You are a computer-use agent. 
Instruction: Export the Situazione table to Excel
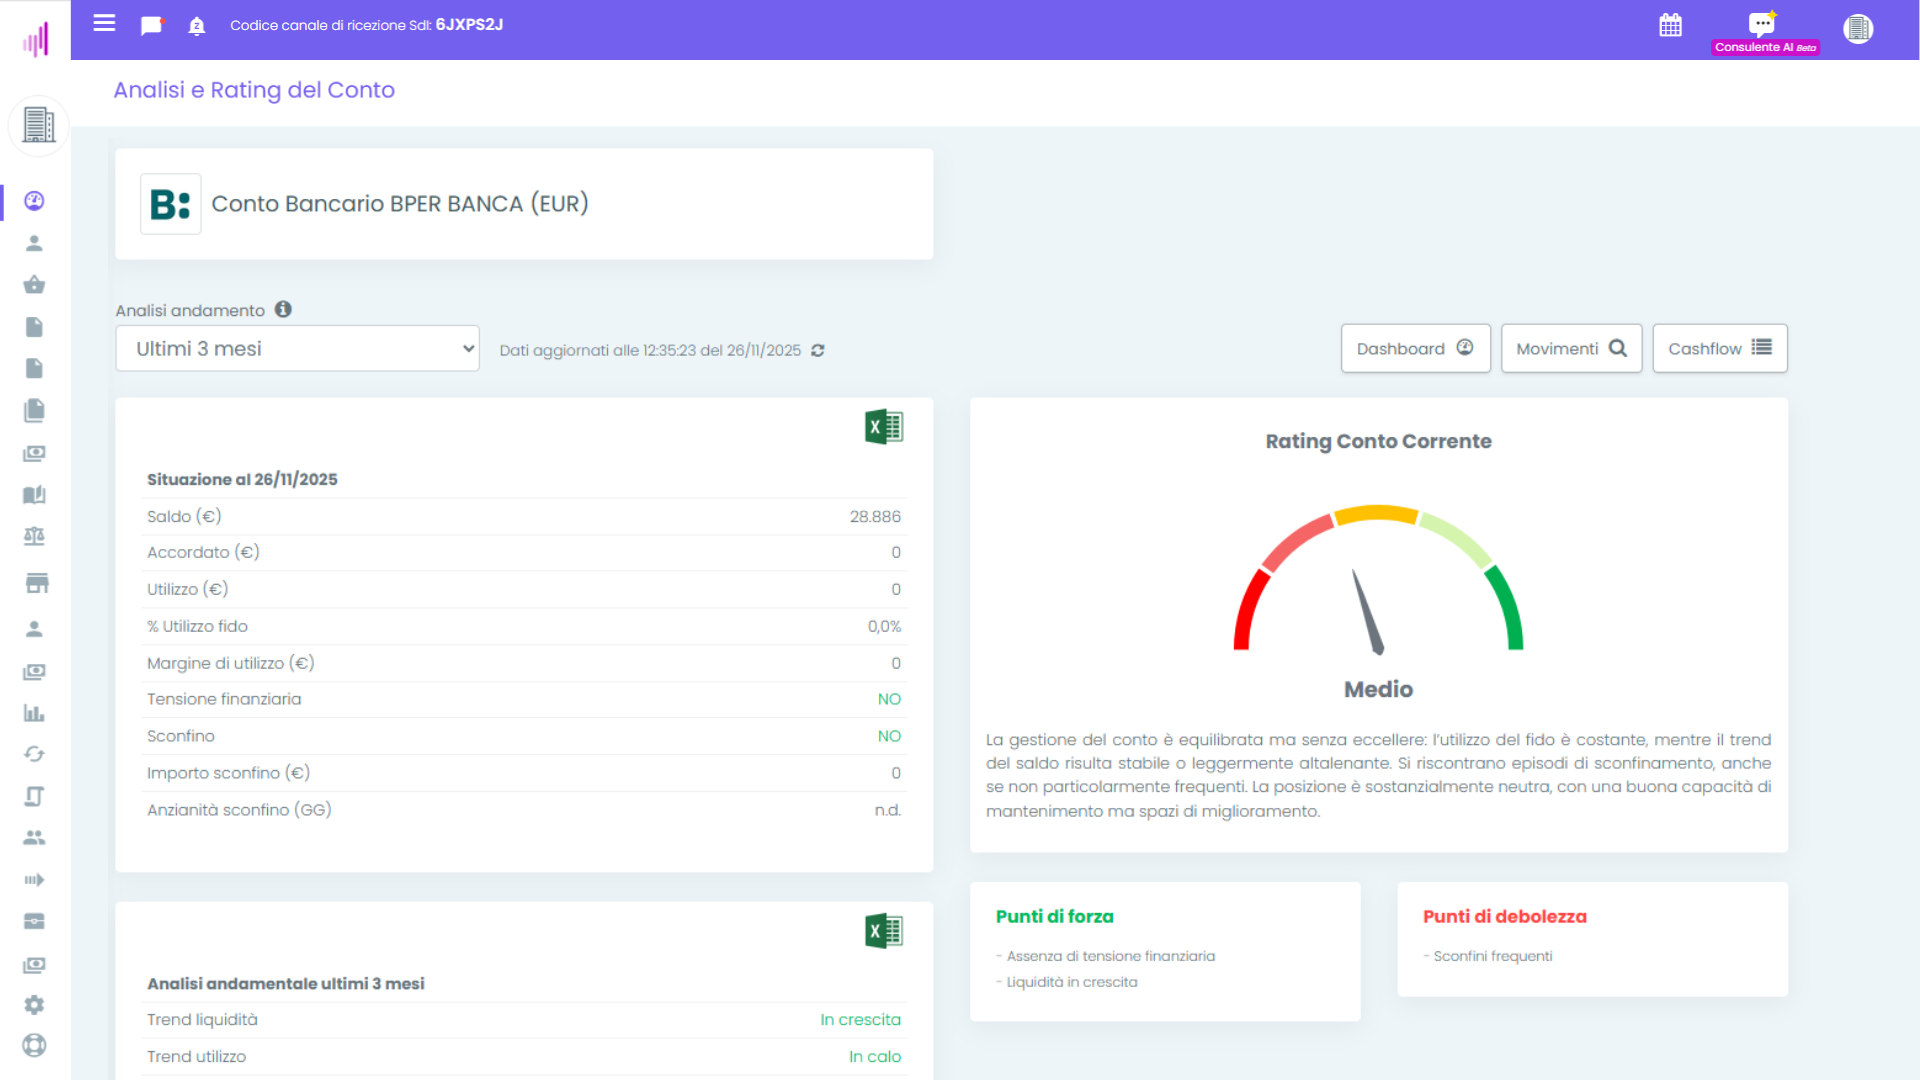883,425
